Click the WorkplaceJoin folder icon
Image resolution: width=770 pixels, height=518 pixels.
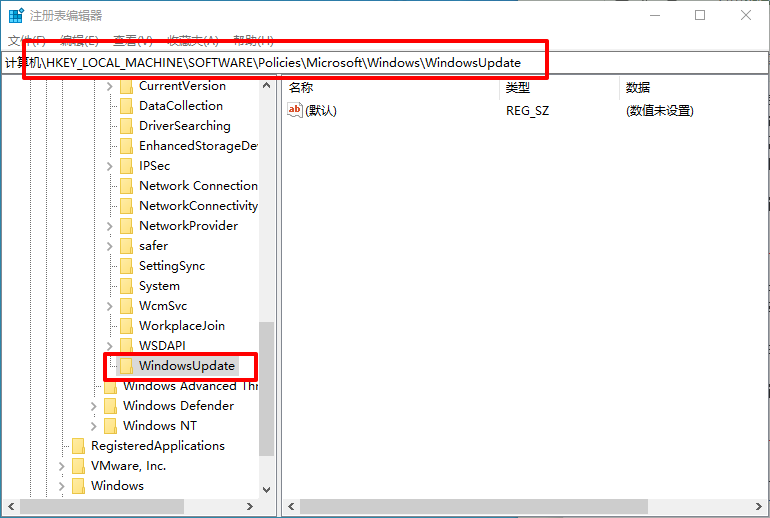(x=126, y=326)
